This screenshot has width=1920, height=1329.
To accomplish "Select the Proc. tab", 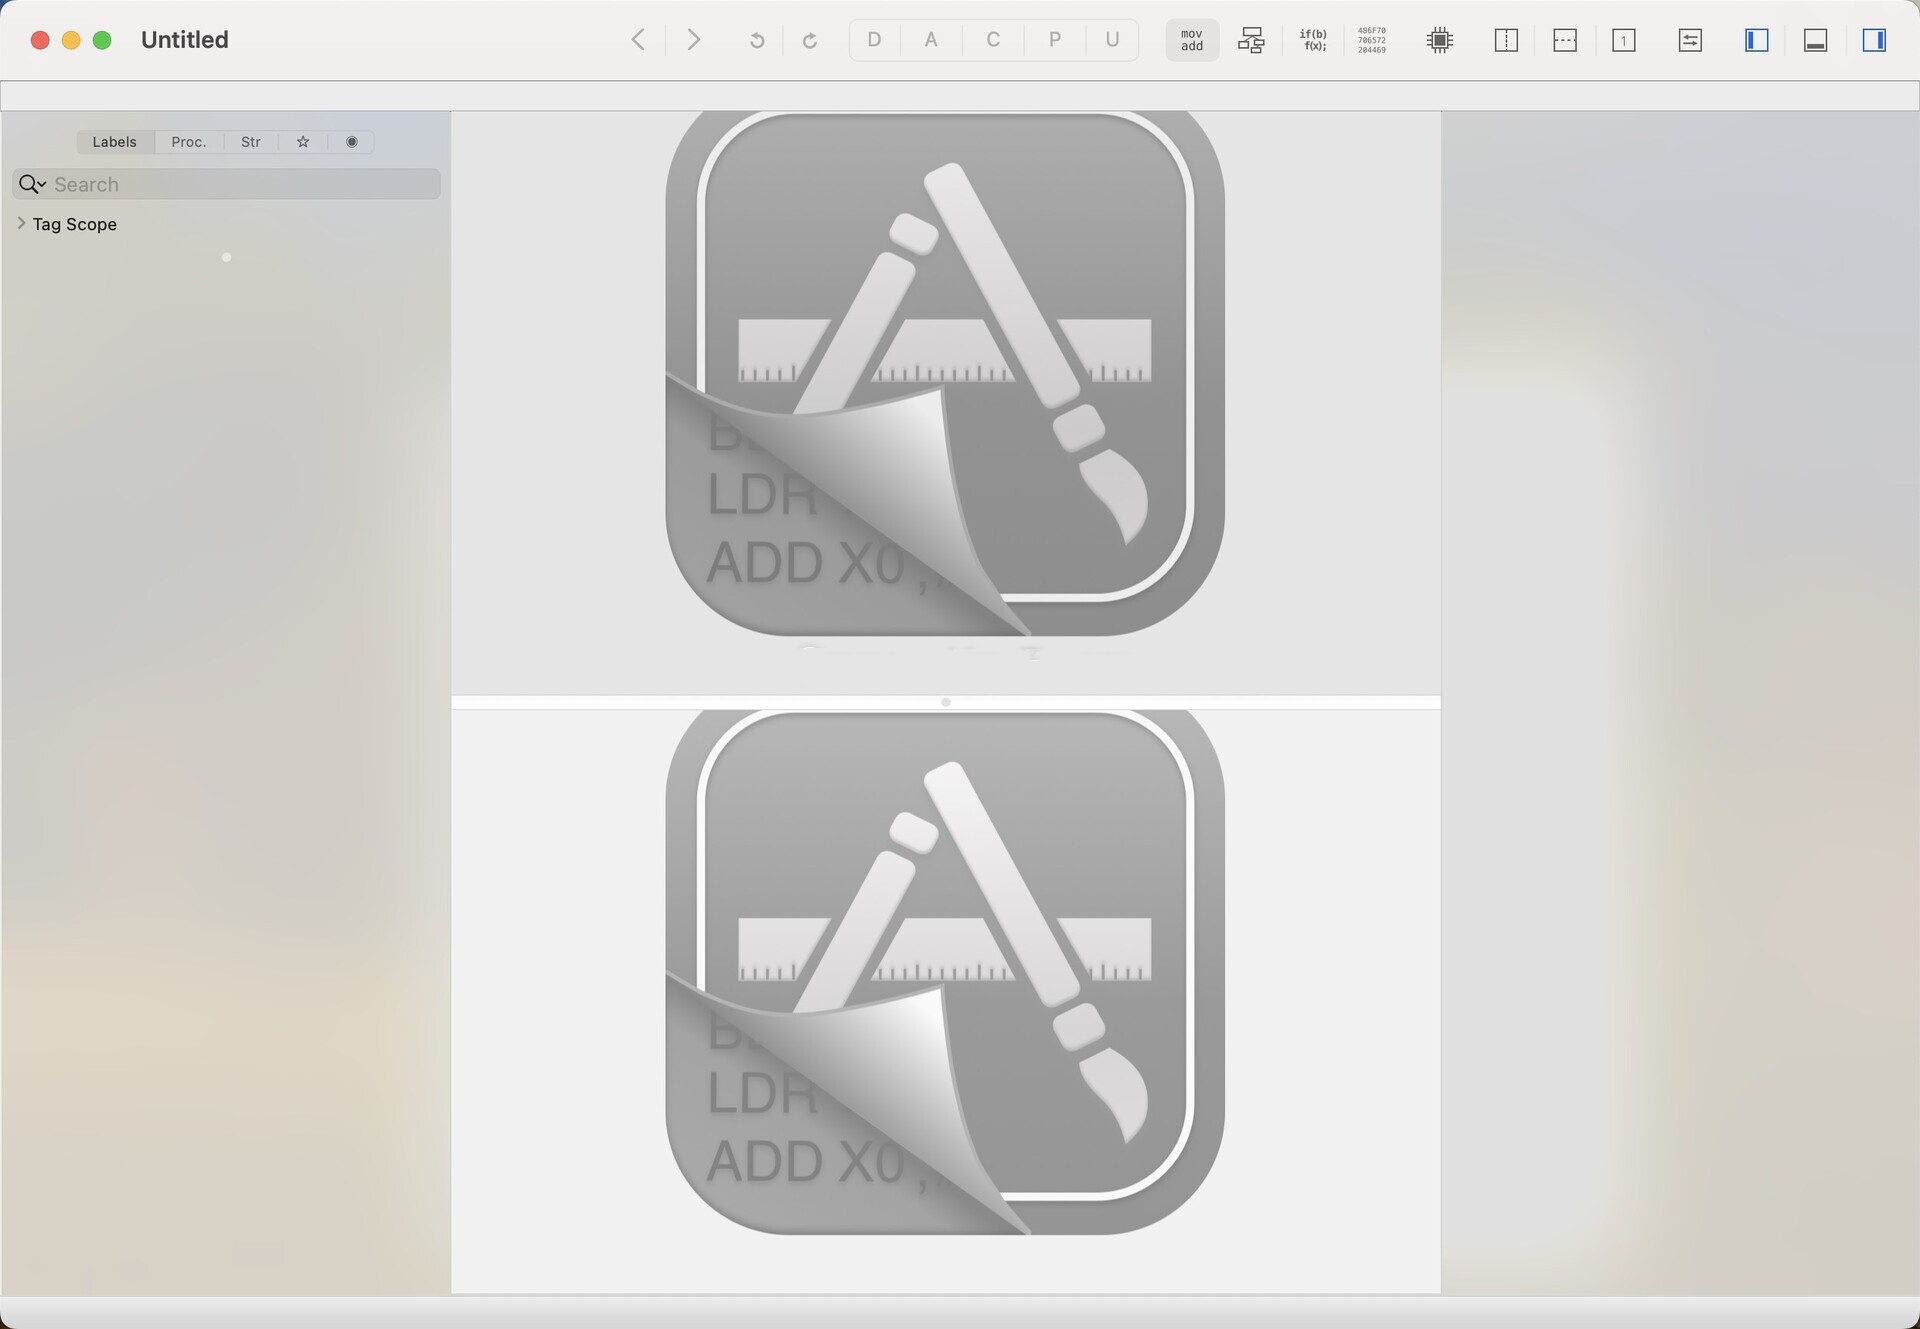I will 189,142.
